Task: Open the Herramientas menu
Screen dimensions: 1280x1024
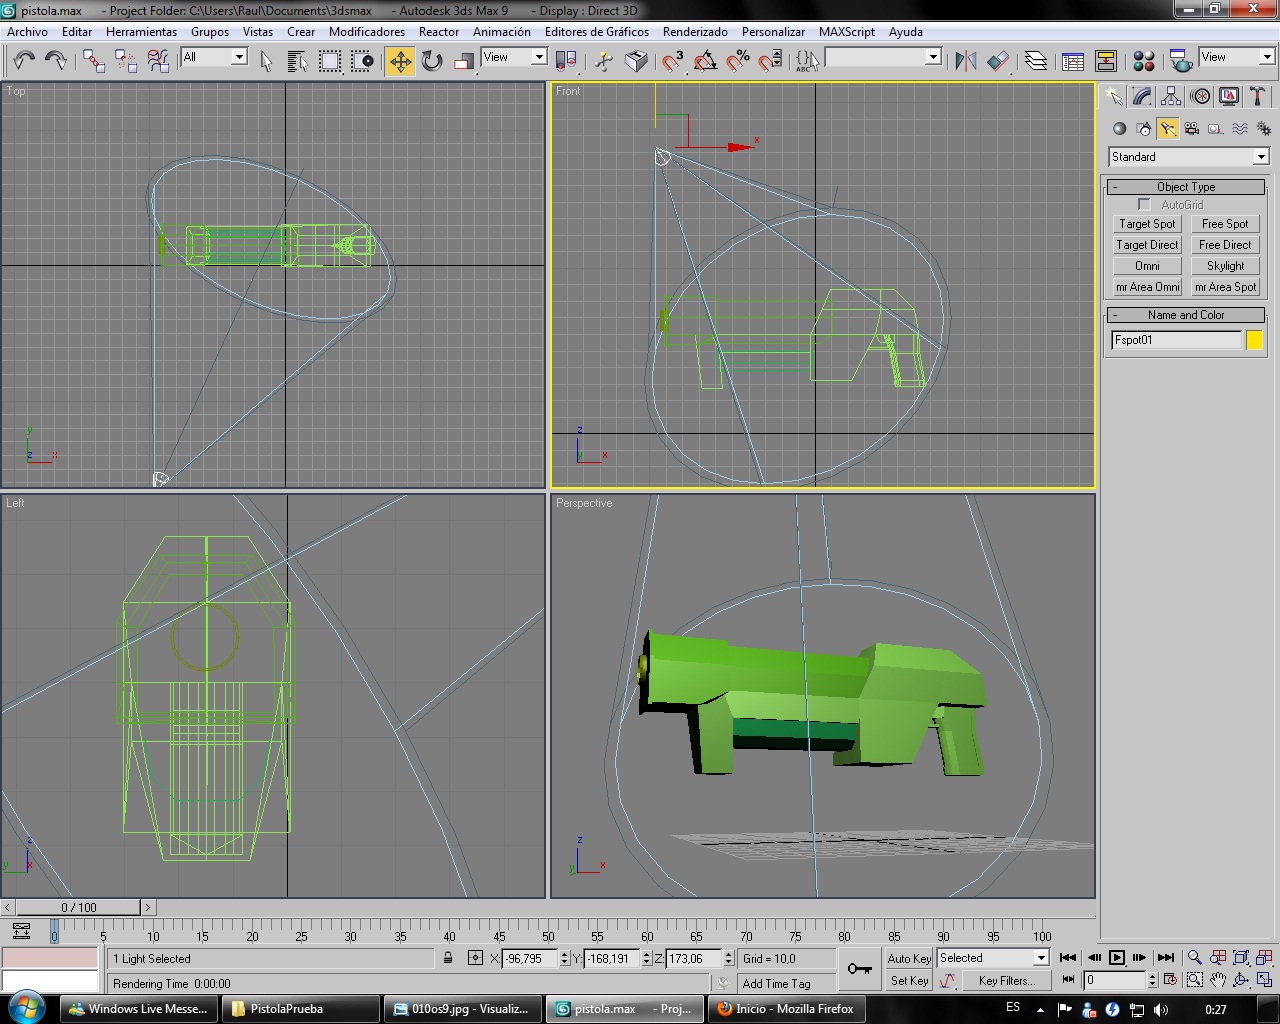Action: (141, 32)
